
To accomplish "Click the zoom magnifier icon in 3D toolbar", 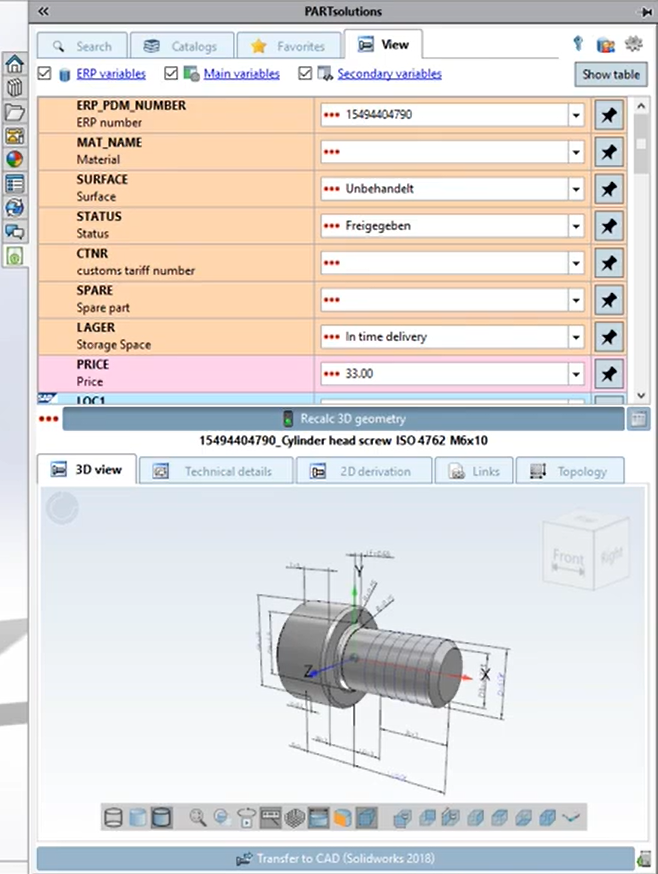I will tap(197, 818).
